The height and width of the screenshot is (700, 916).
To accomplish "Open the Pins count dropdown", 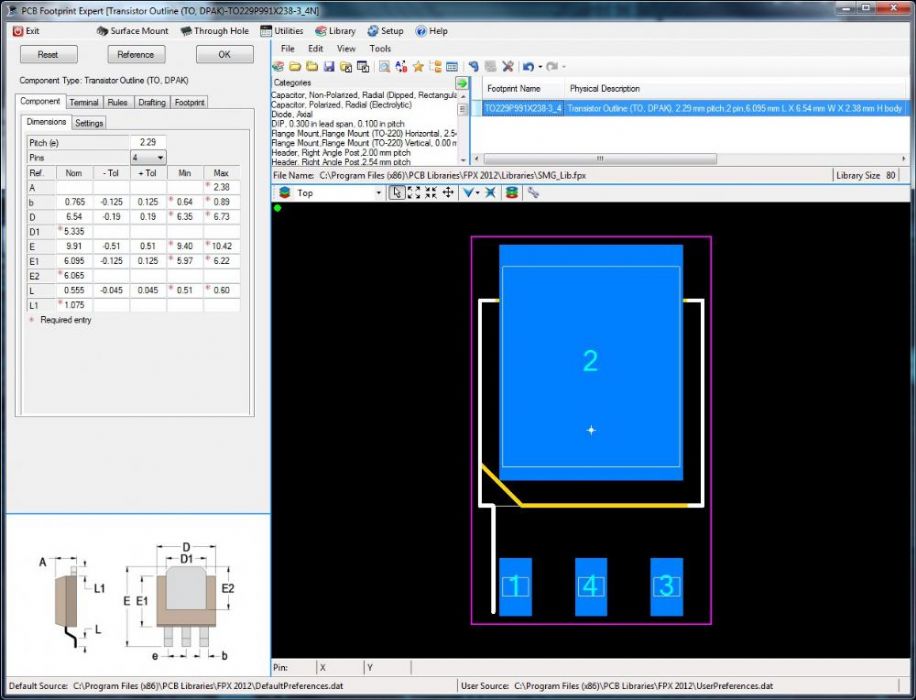I will click(159, 158).
